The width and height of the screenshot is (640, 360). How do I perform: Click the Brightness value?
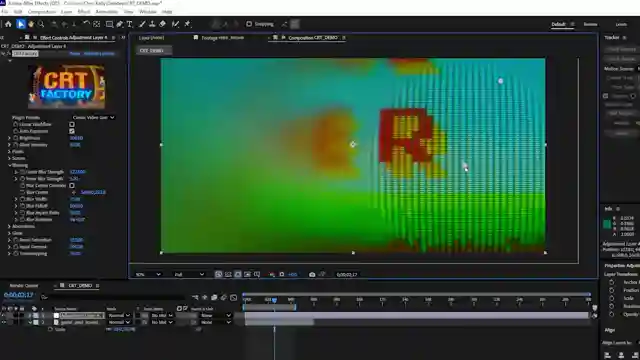tap(76, 138)
